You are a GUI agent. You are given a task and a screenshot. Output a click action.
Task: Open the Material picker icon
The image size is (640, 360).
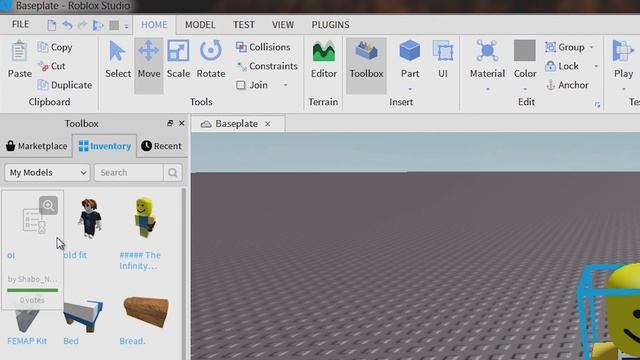click(487, 51)
